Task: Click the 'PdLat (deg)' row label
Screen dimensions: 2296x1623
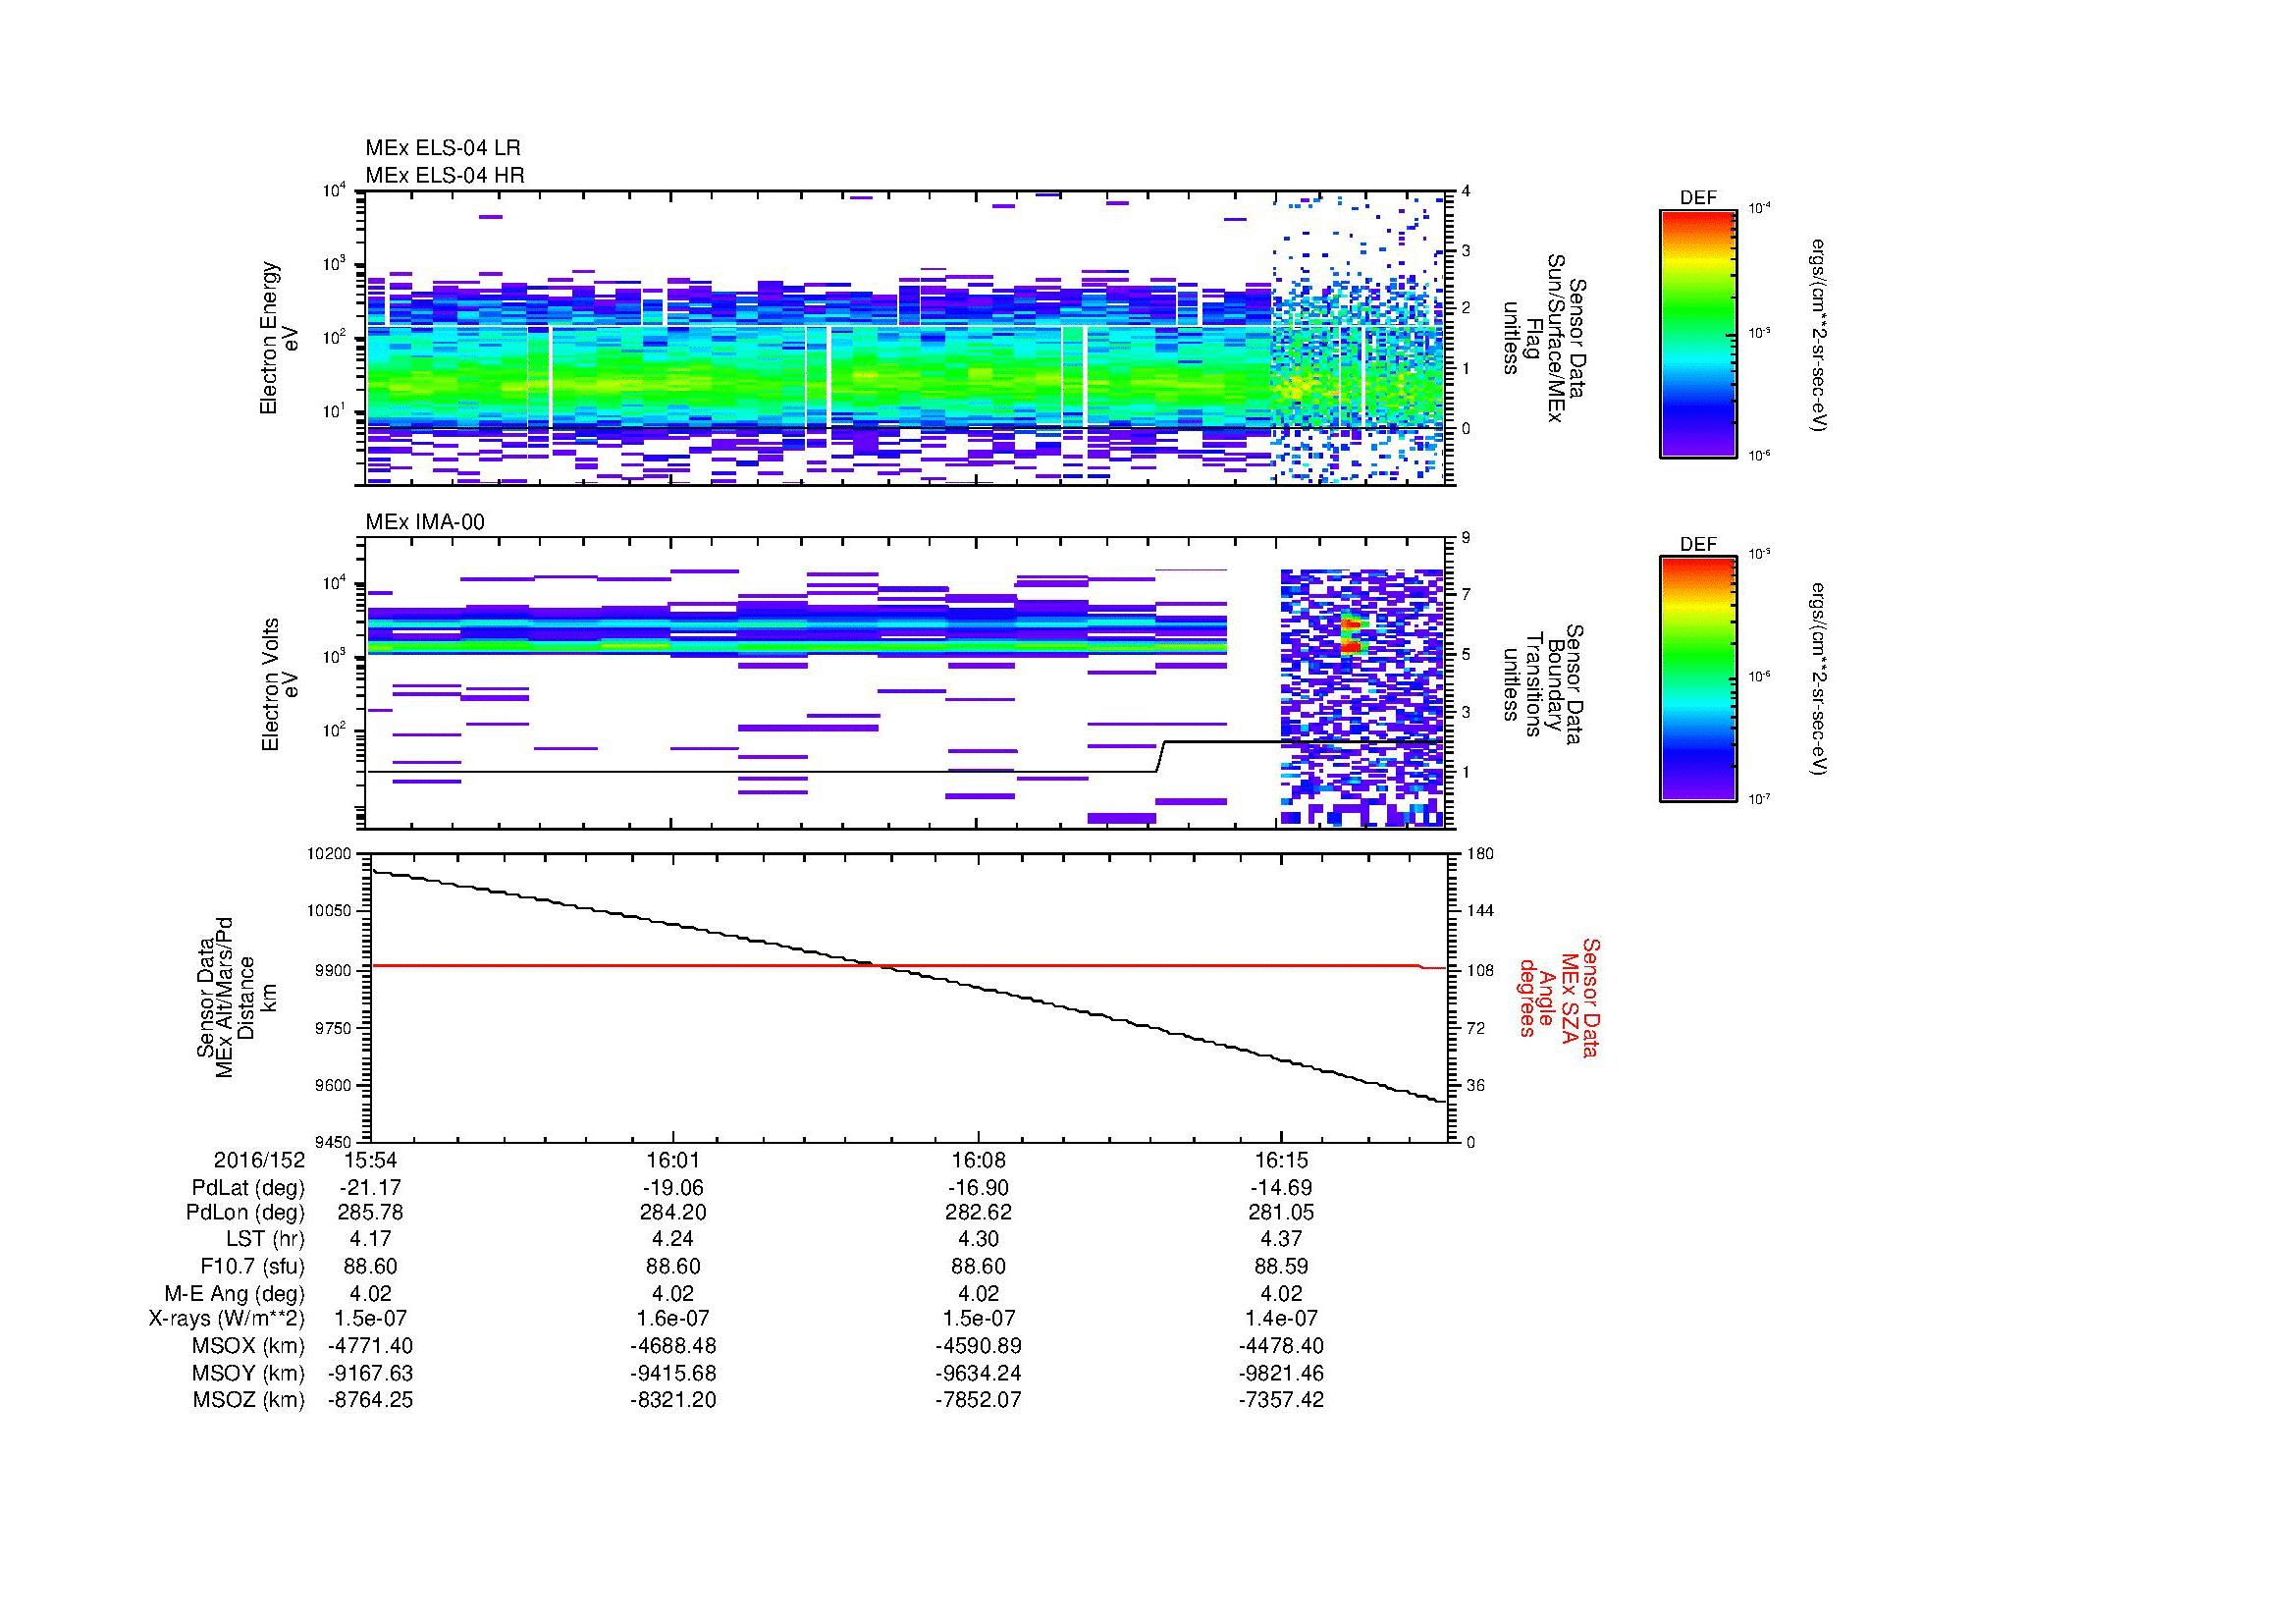Action: click(248, 1188)
